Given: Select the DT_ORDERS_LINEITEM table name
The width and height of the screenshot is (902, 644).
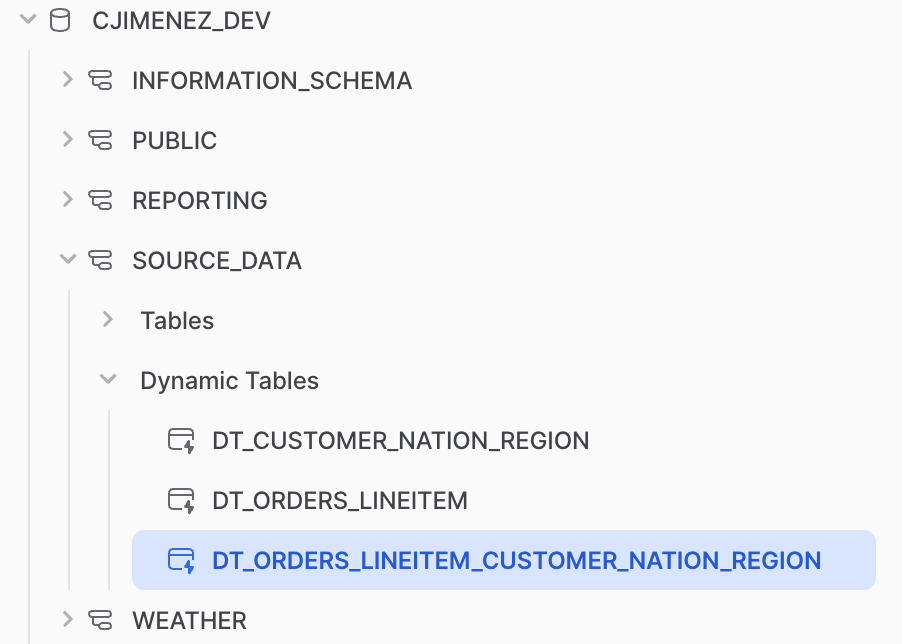Looking at the screenshot, I should 340,500.
